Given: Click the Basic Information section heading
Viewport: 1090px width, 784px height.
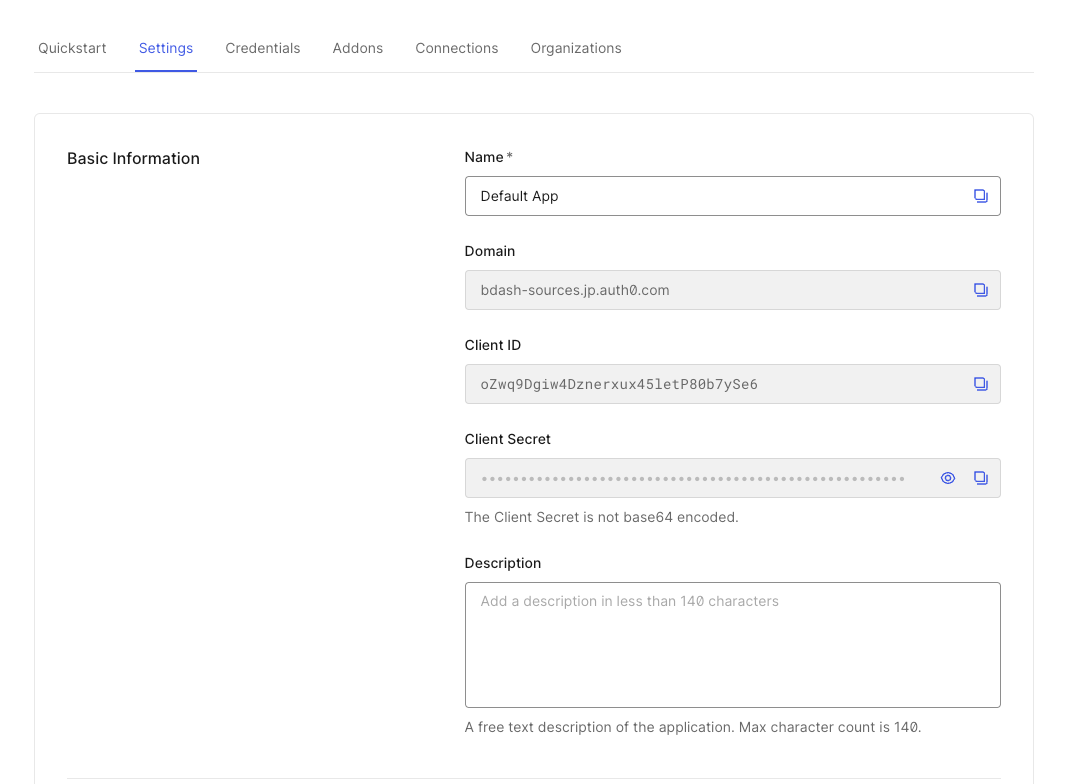Looking at the screenshot, I should pos(133,158).
